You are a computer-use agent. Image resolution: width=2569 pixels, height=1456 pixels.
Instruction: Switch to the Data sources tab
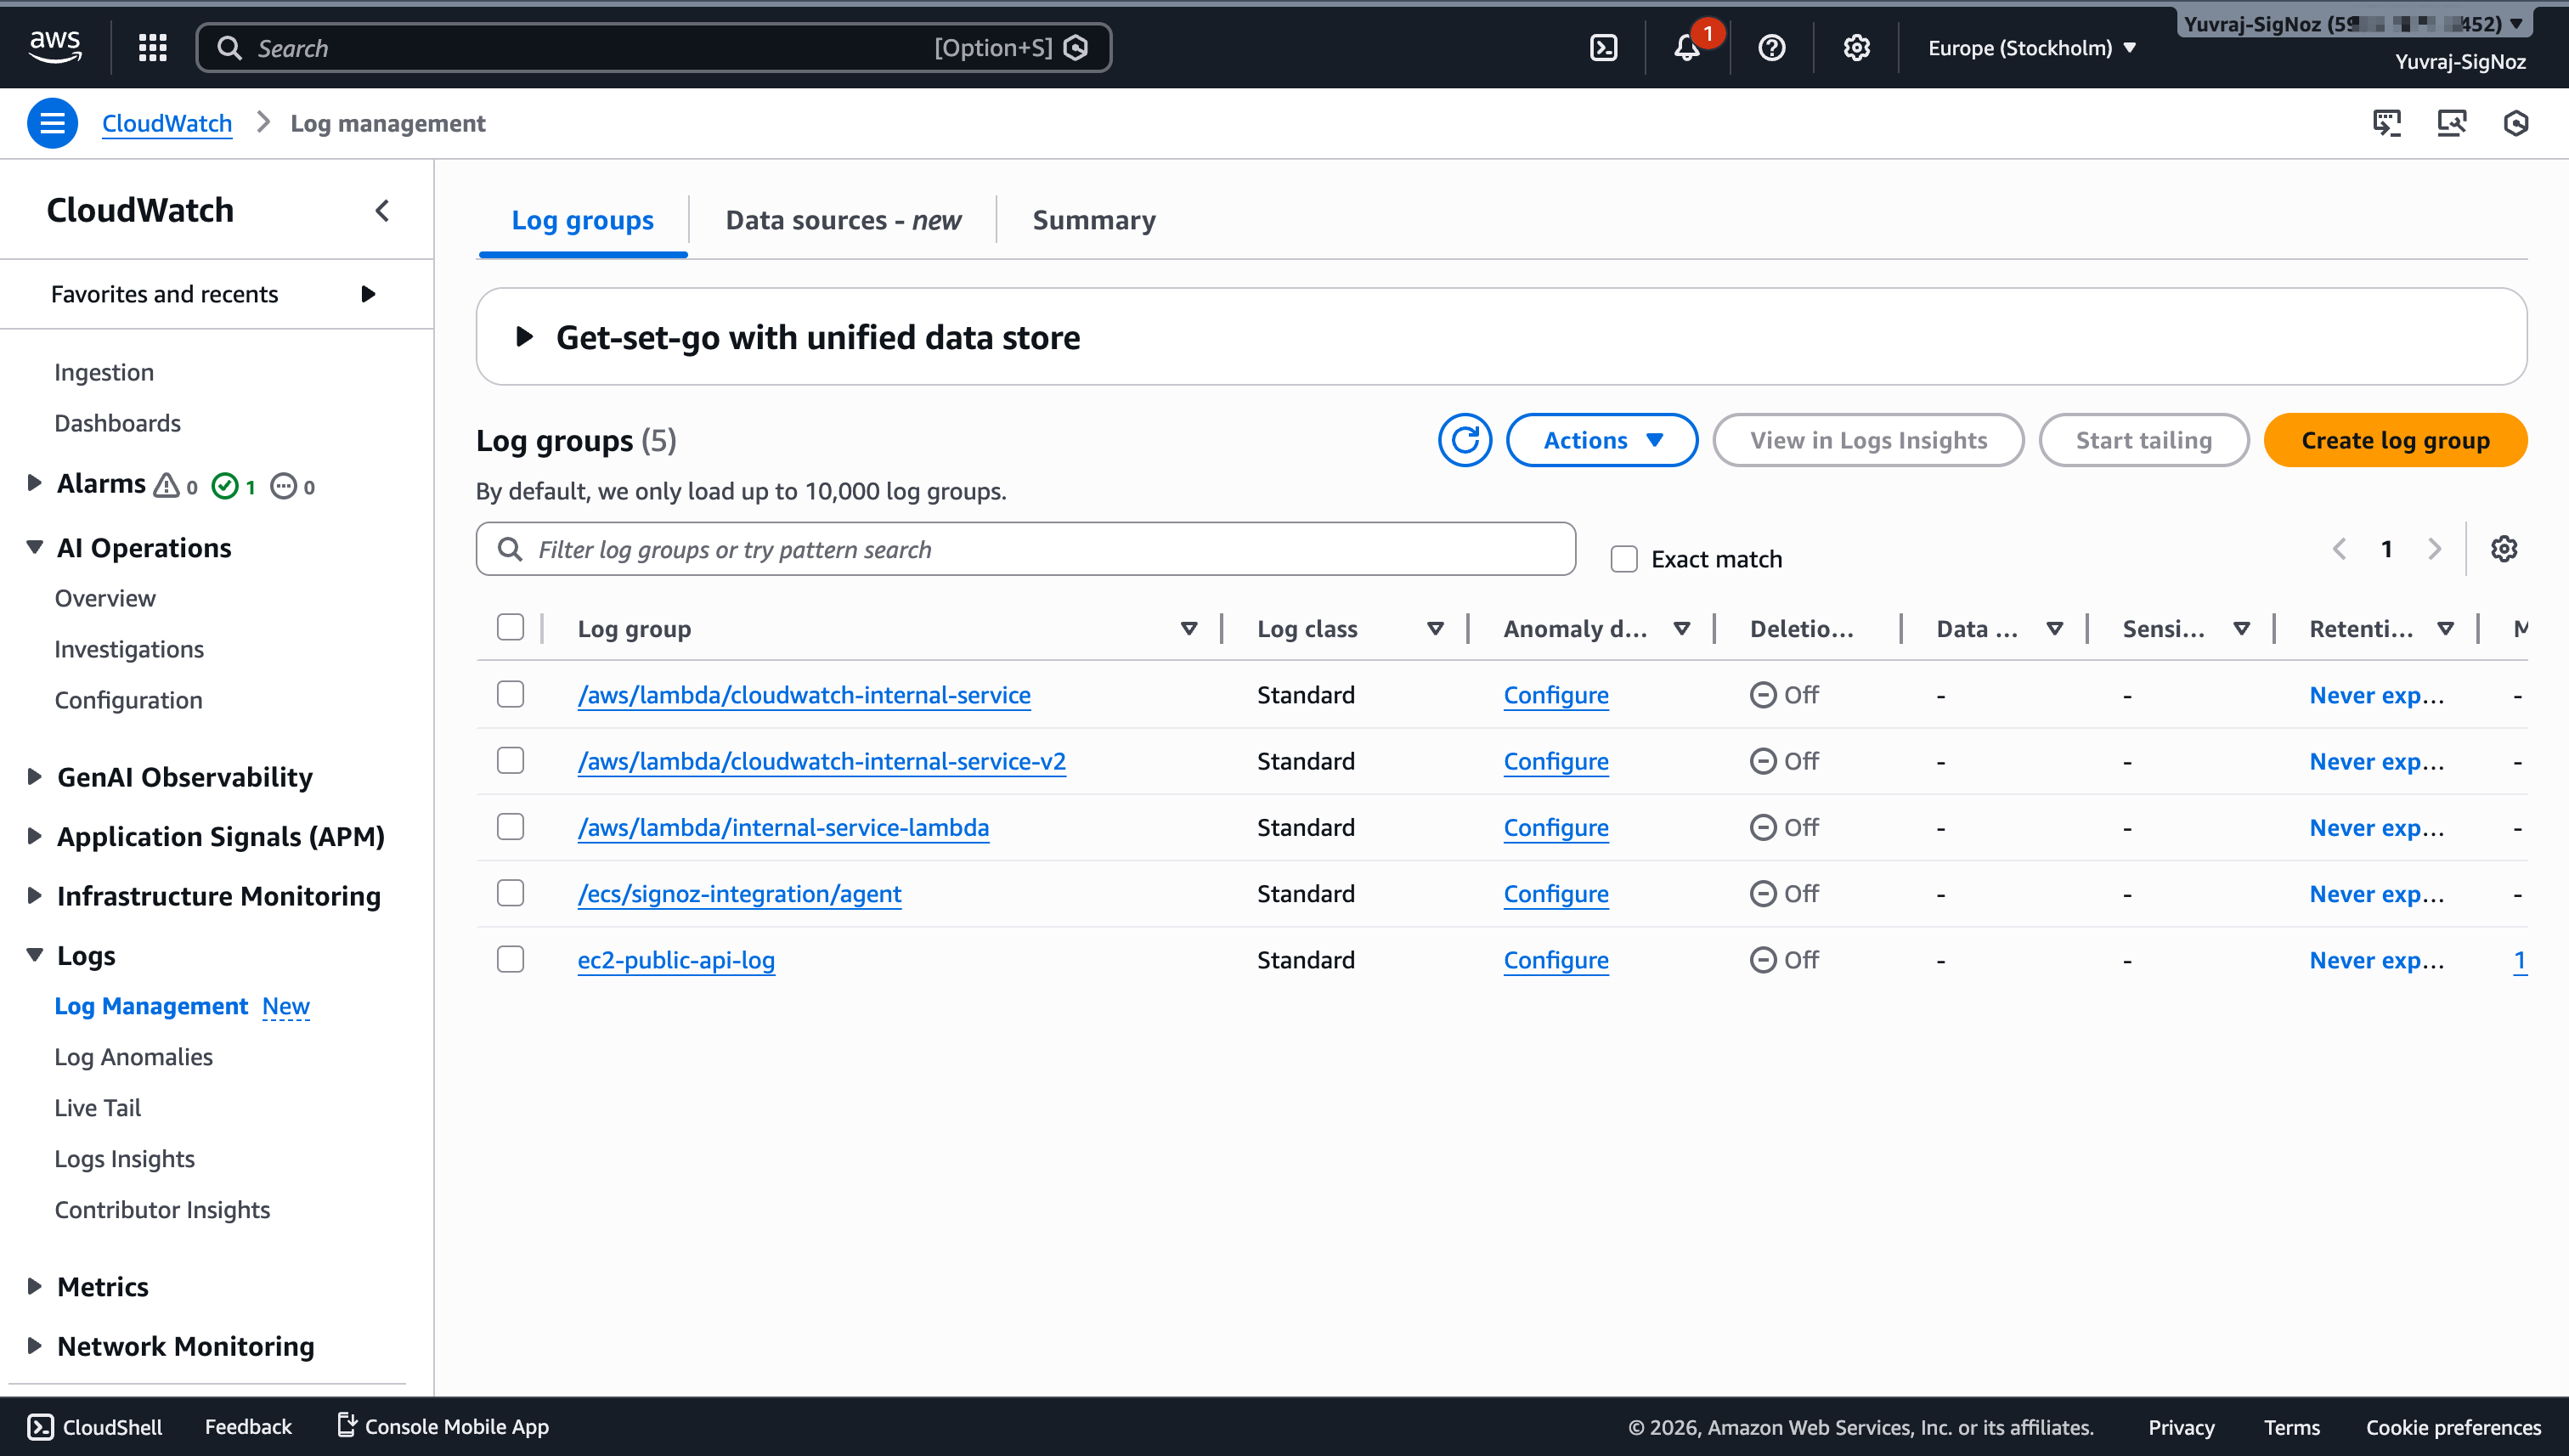[x=841, y=220]
